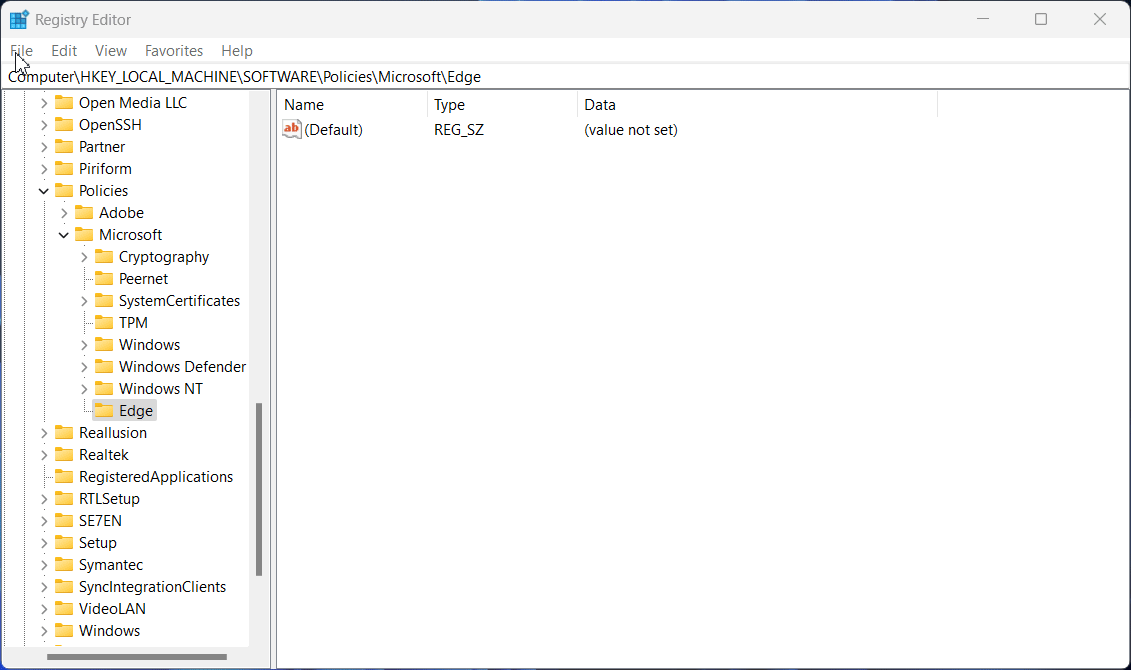
Task: Expand the Symantec key
Action: (x=44, y=565)
